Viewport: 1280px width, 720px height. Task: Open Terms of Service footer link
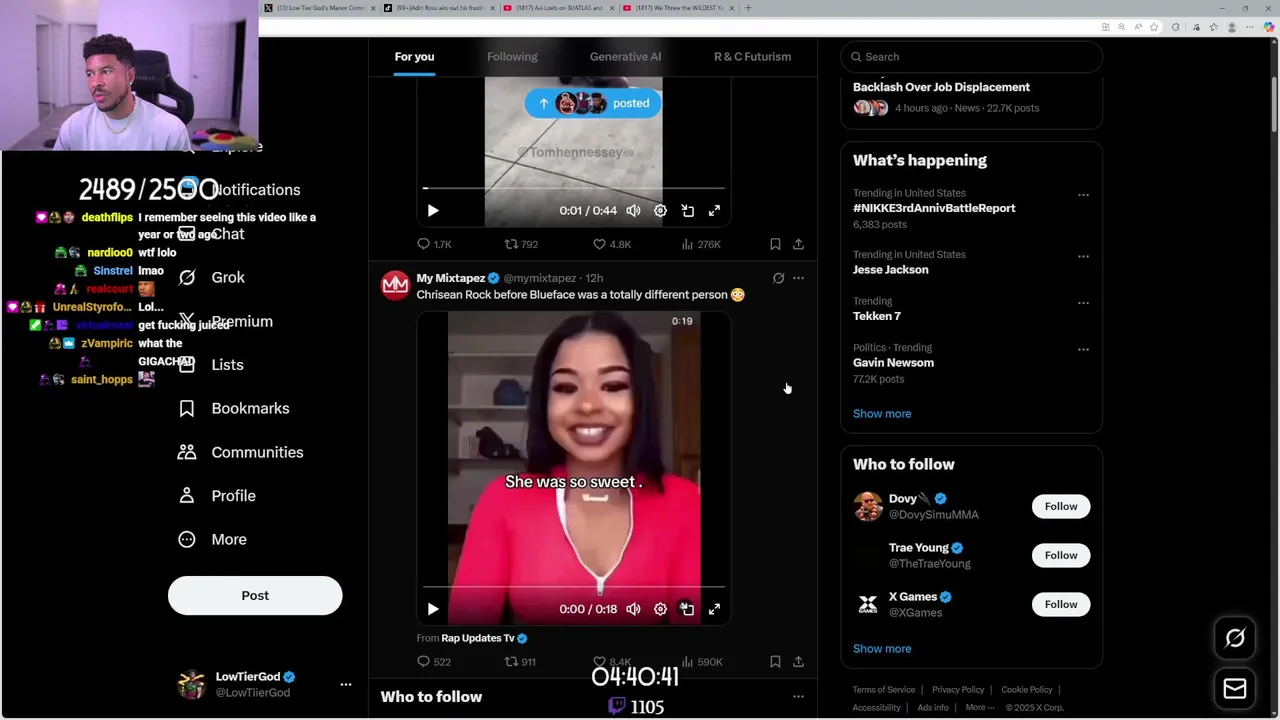click(884, 690)
